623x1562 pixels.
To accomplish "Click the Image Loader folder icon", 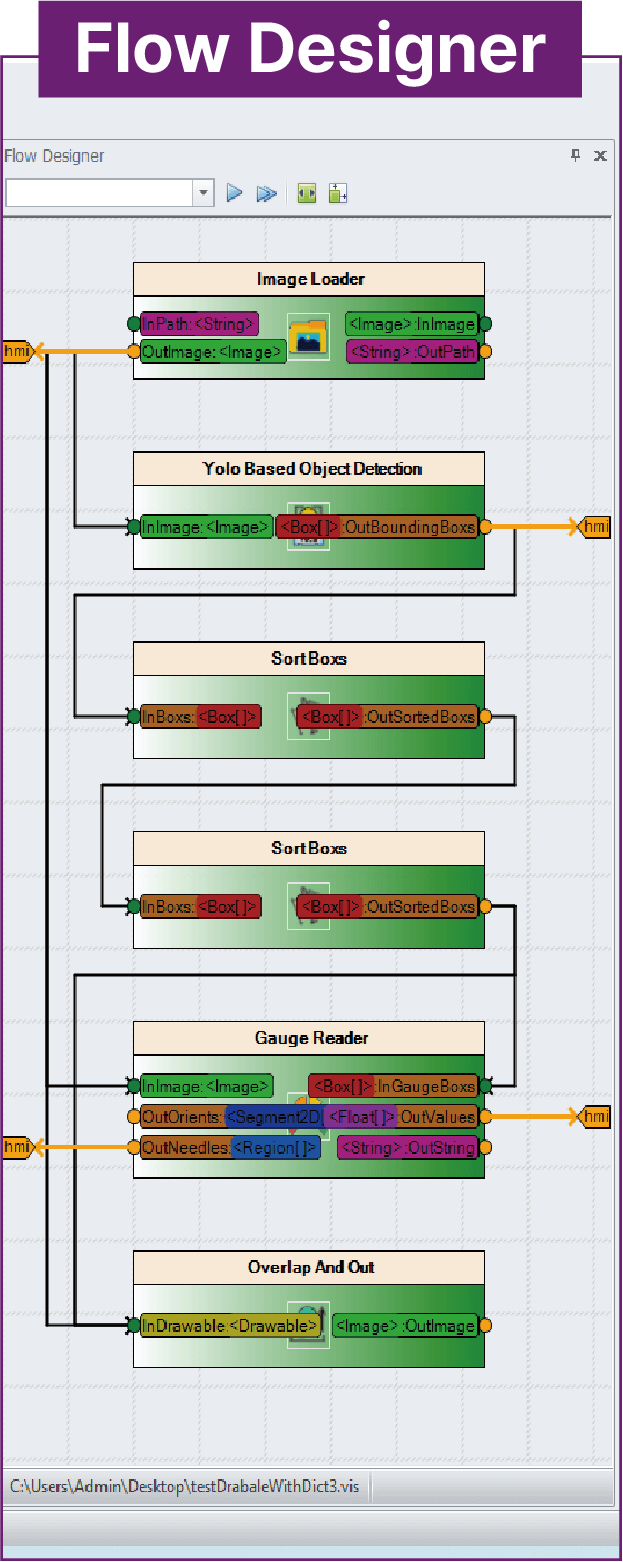I will (307, 337).
